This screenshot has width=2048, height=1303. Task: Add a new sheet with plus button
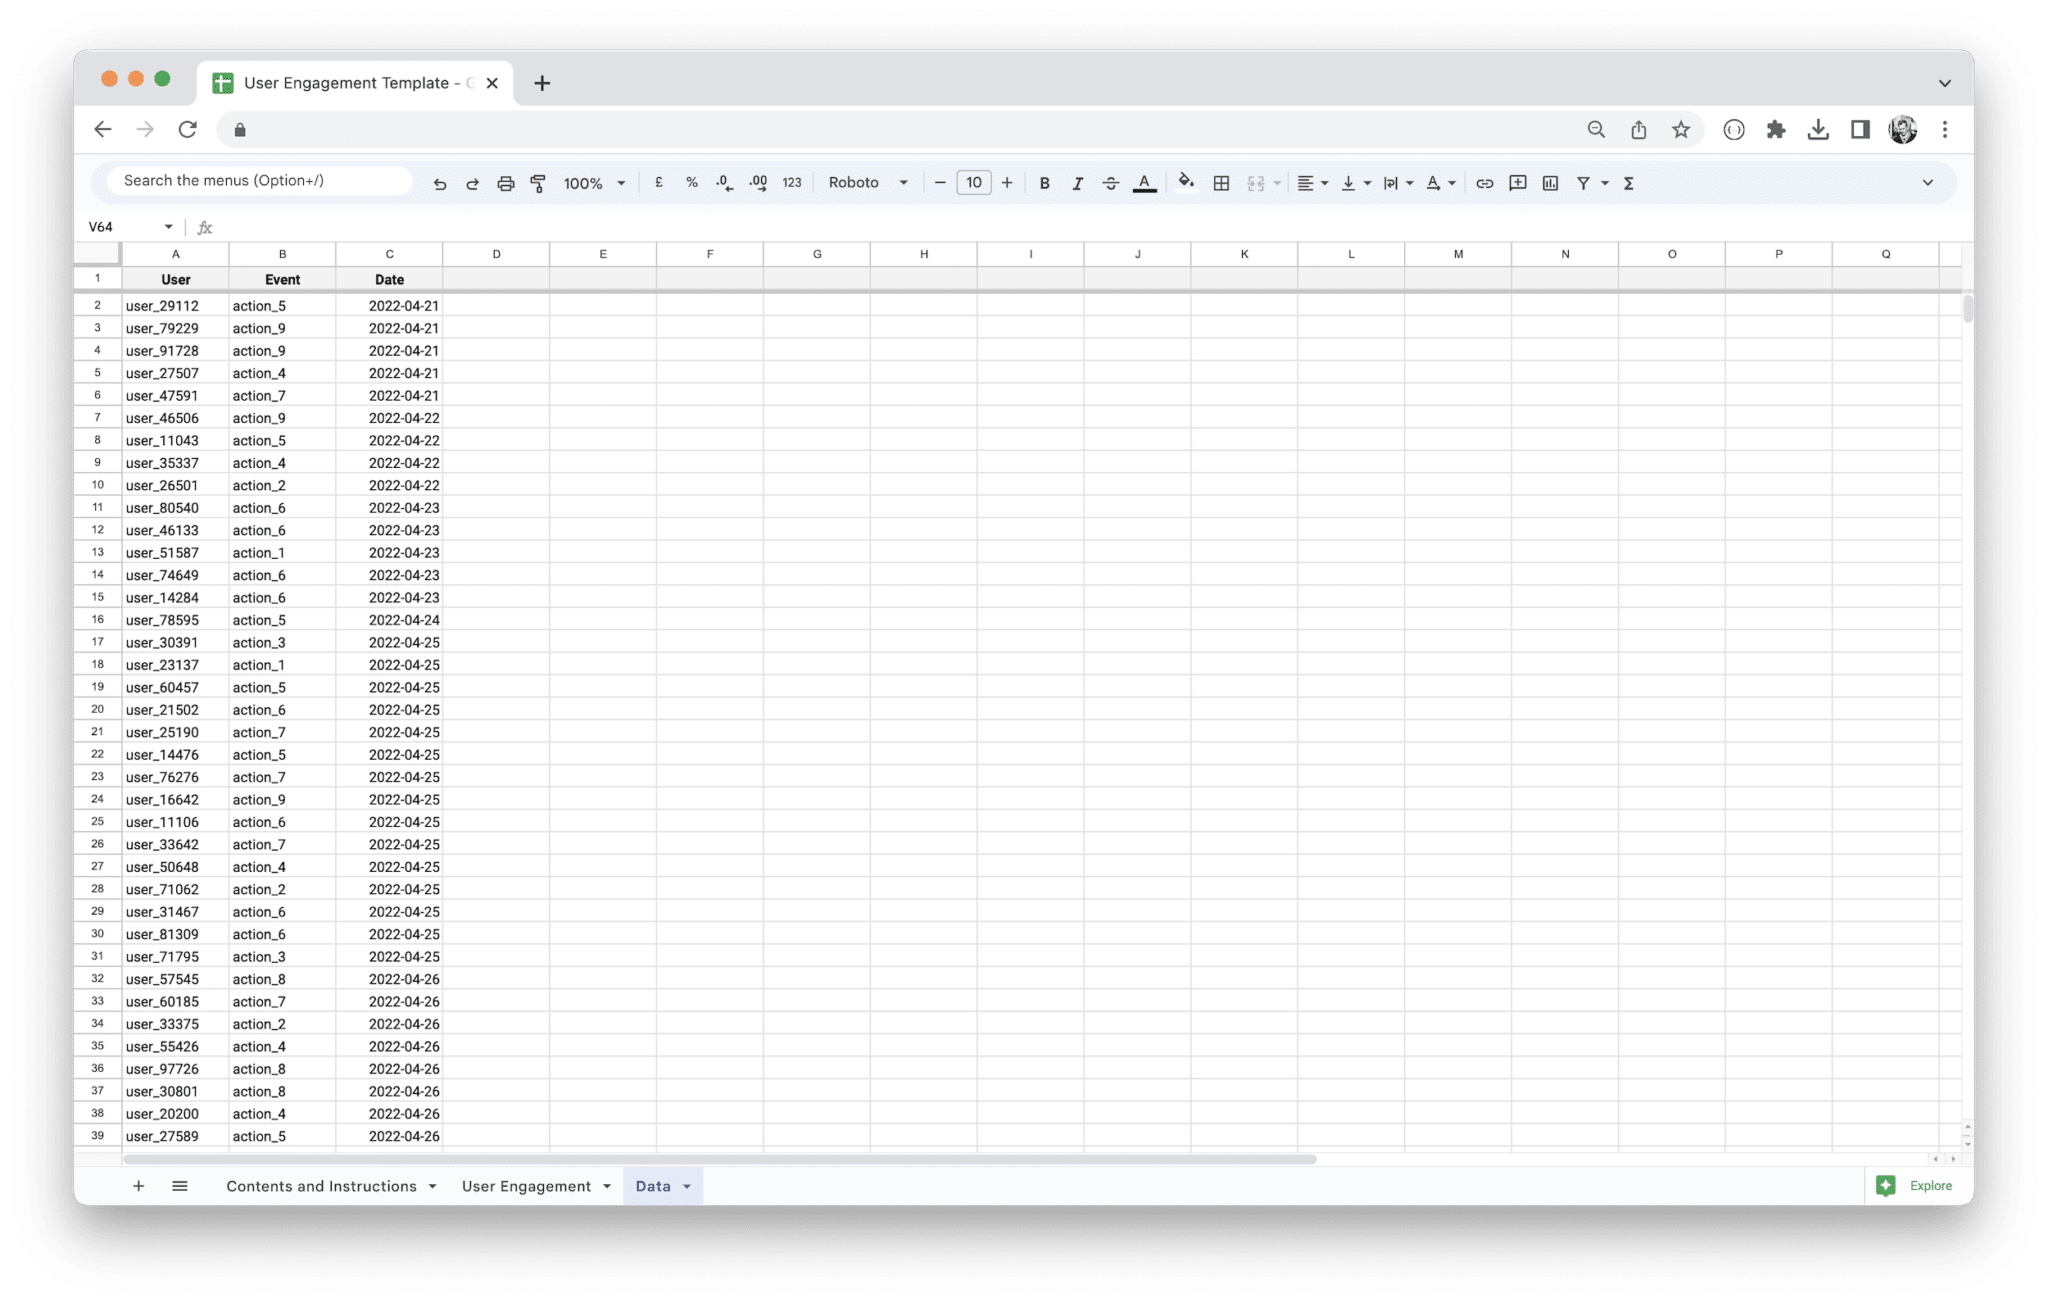(x=138, y=1186)
